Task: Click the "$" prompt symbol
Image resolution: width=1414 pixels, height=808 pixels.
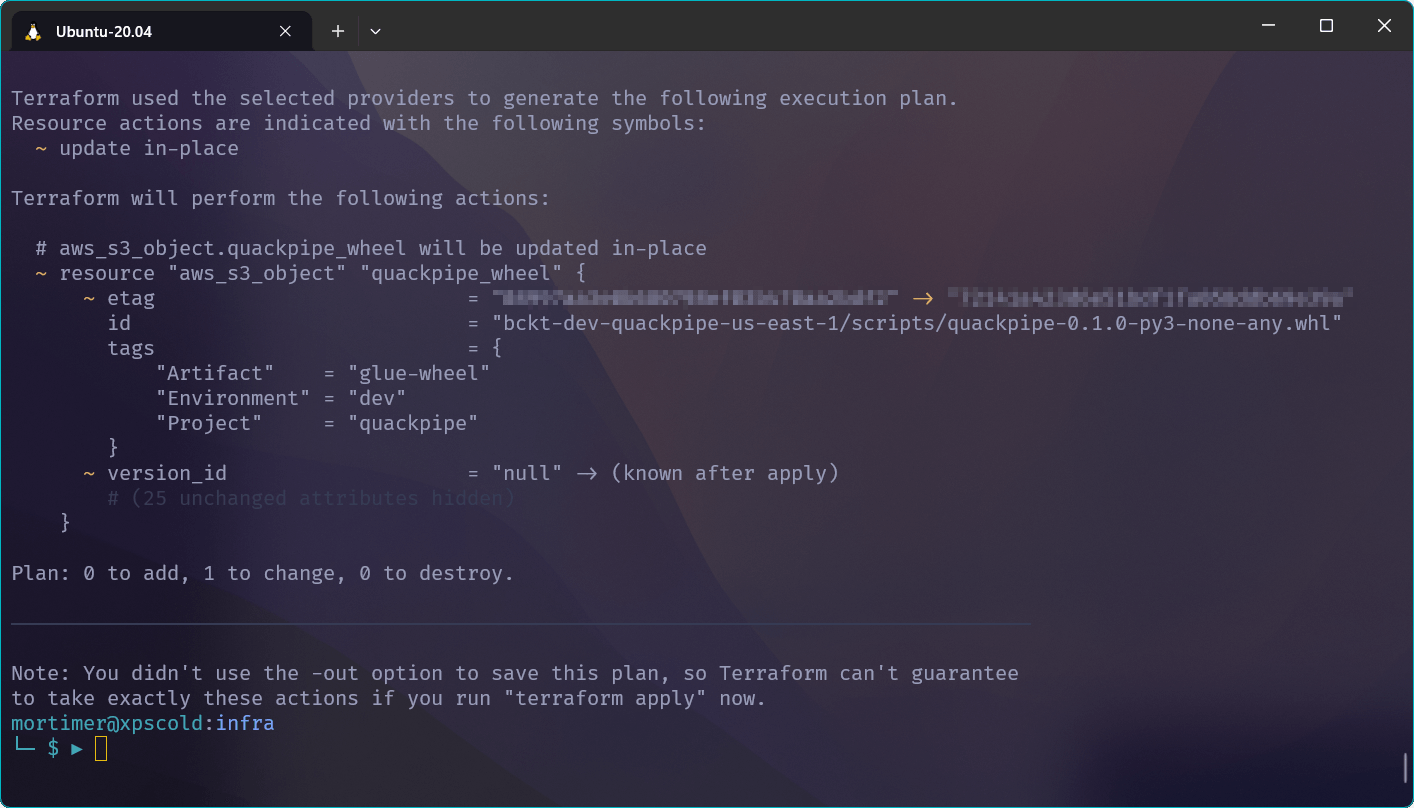Action: pos(53,748)
